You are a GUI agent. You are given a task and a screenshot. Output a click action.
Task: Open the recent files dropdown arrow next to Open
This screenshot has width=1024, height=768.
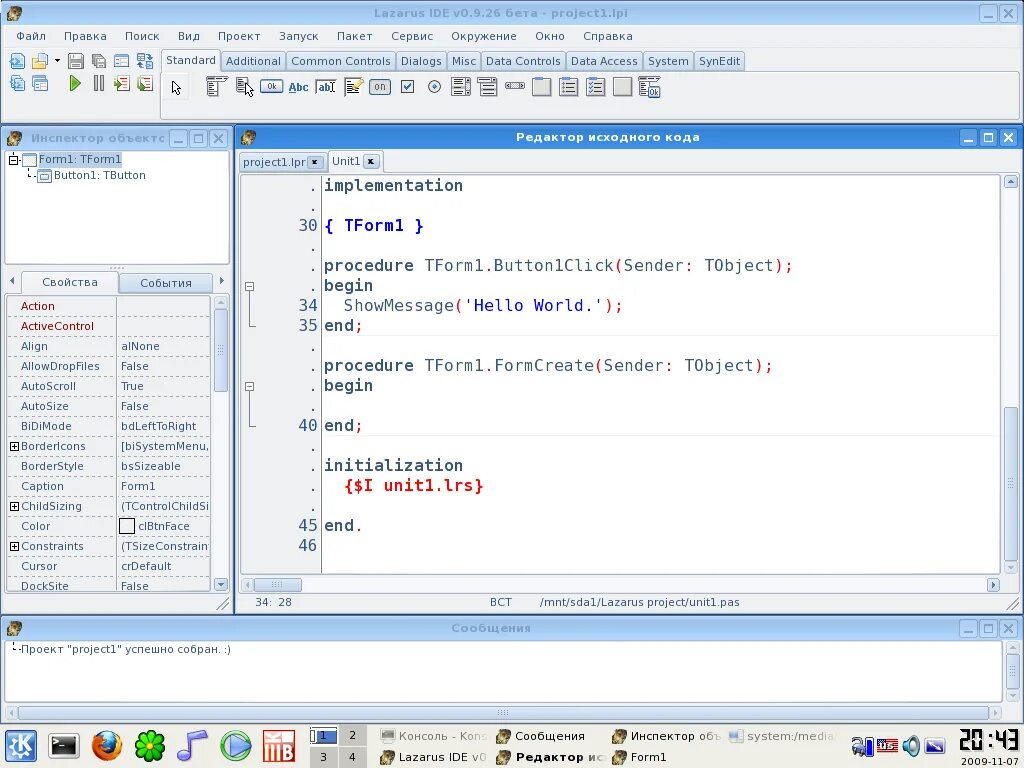57,61
